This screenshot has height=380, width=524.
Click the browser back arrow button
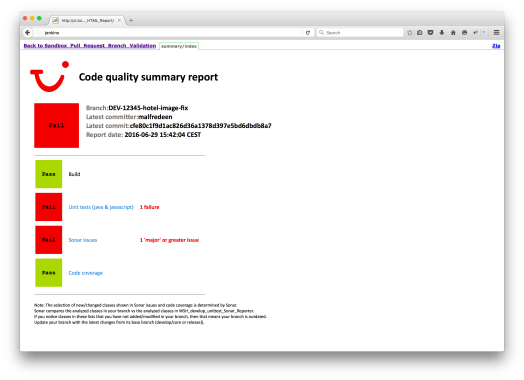pos(28,32)
